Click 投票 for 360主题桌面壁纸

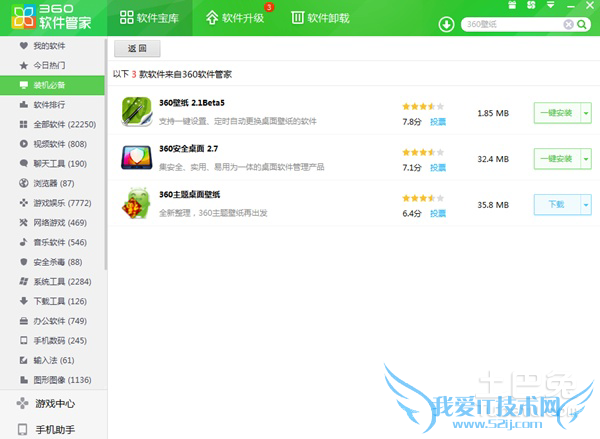click(x=438, y=214)
